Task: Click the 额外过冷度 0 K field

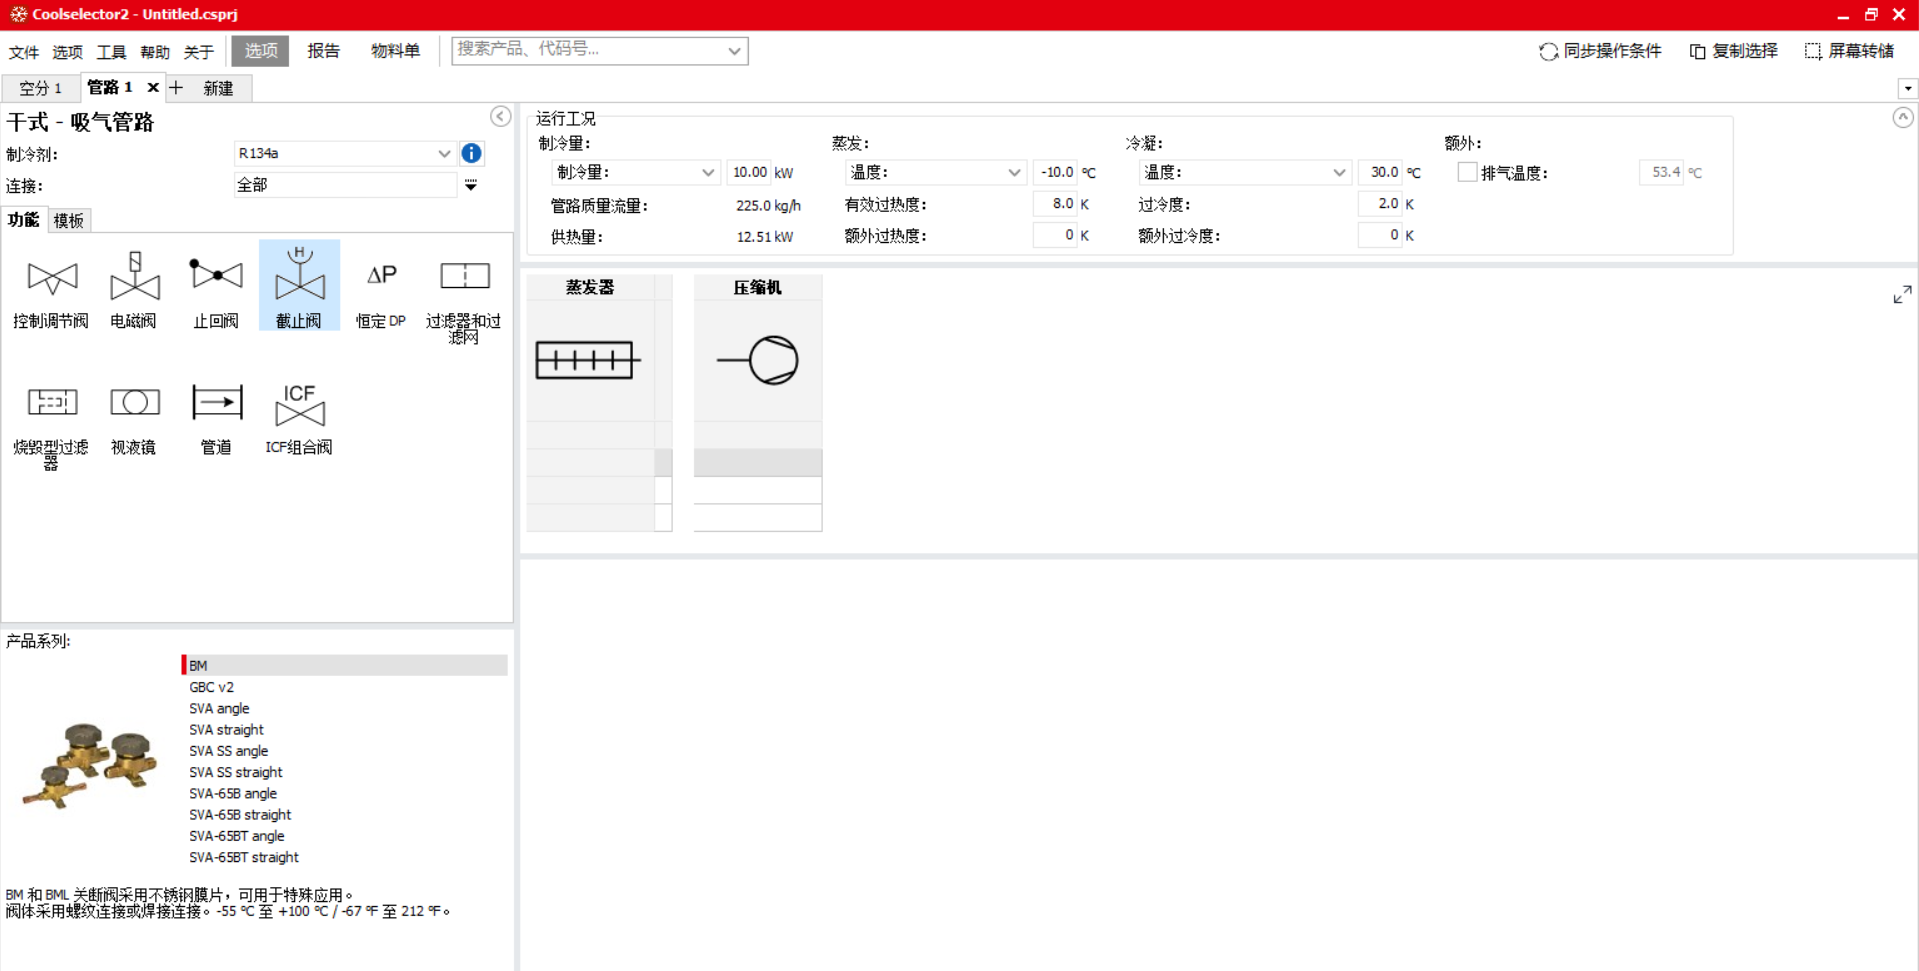Action: [x=1381, y=235]
